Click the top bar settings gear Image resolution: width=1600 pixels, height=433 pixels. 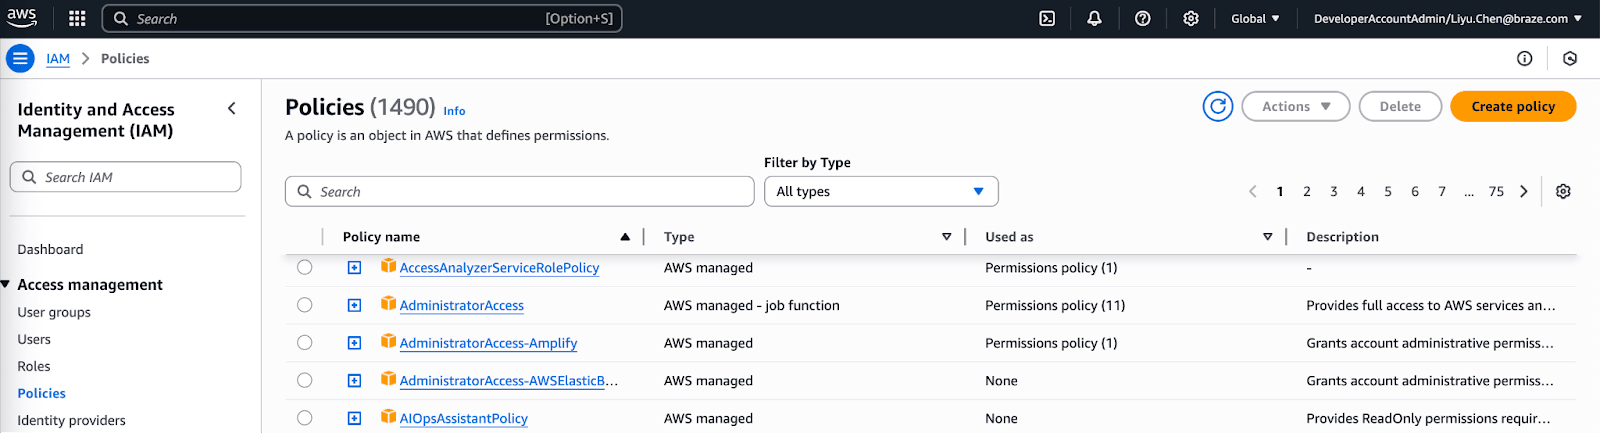point(1190,19)
